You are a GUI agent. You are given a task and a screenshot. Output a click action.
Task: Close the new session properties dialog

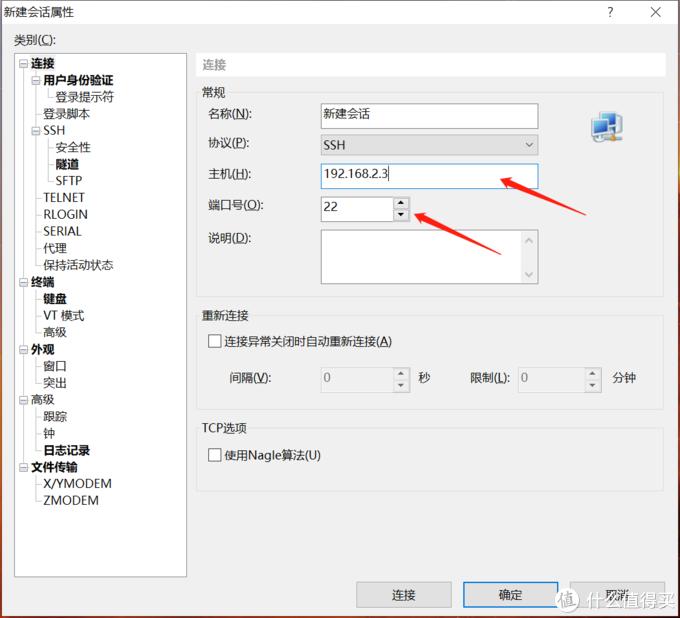click(x=656, y=12)
